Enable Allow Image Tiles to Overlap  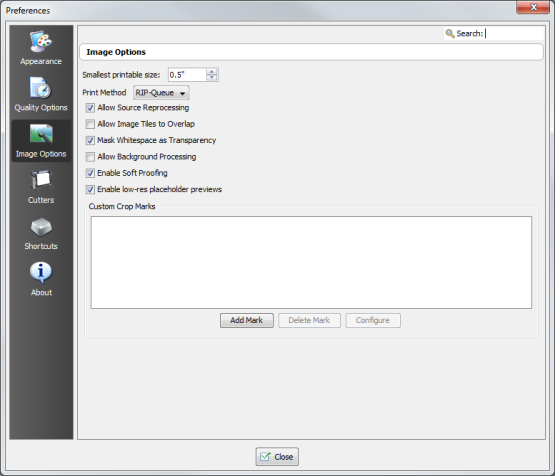click(x=90, y=124)
